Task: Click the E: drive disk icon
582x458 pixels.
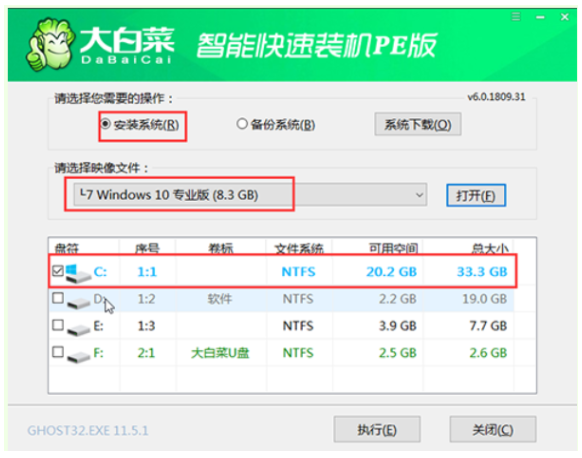Action: pyautogui.click(x=78, y=329)
